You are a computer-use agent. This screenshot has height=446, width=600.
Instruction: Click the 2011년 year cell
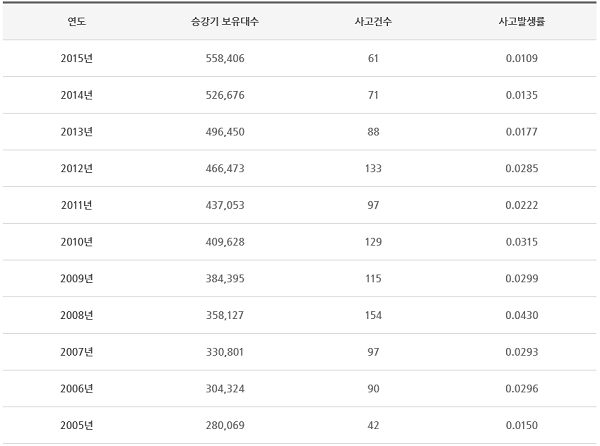(76, 205)
